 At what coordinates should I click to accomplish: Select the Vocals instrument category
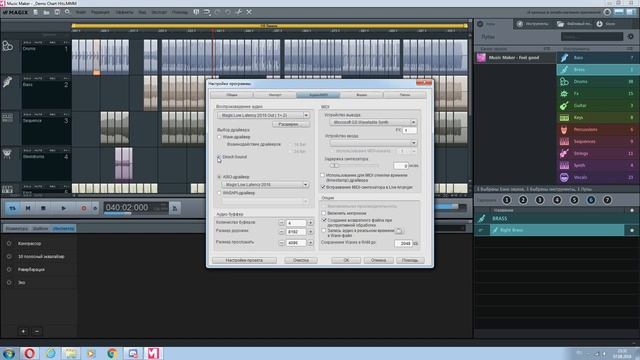click(597, 177)
